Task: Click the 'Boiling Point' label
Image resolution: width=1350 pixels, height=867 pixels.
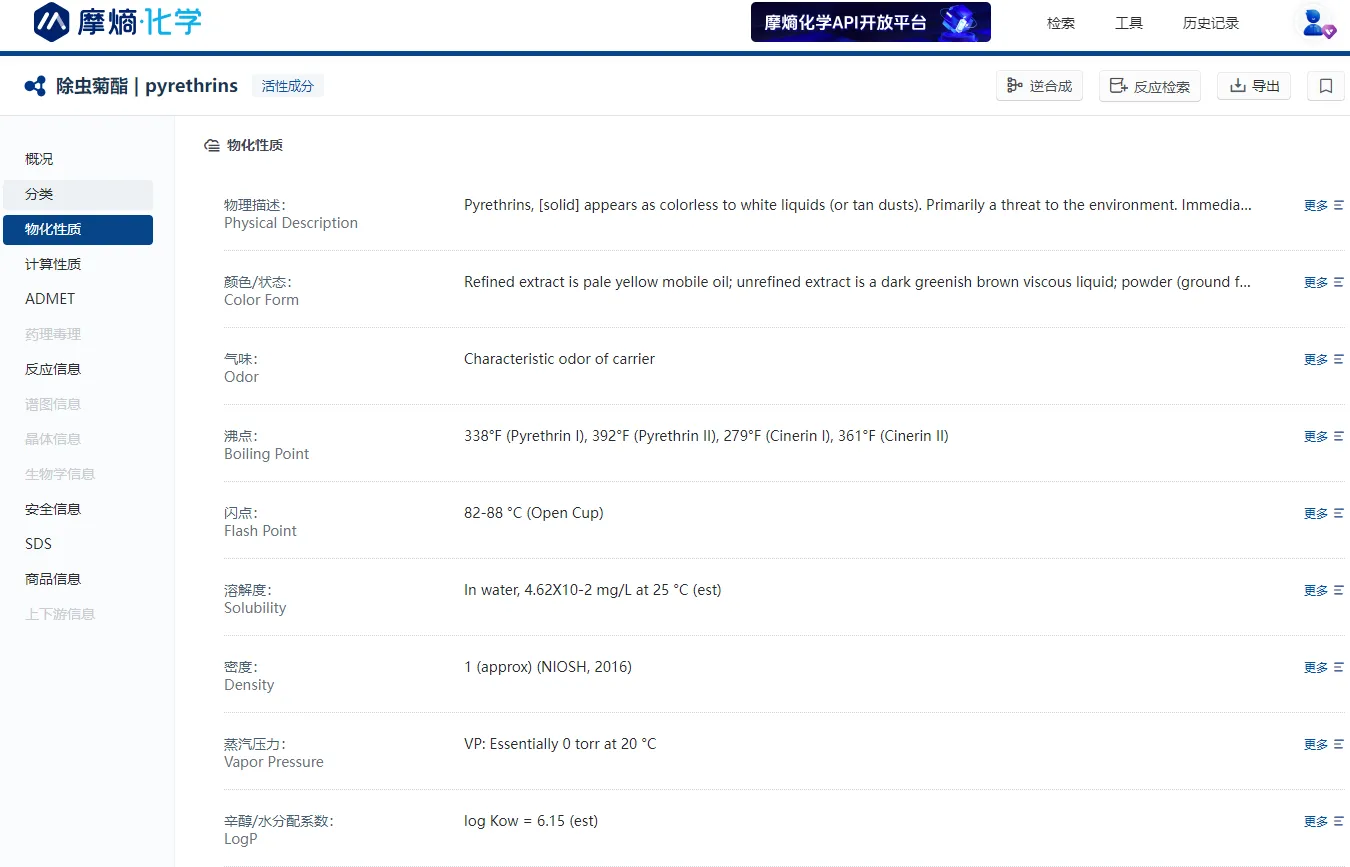Action: click(x=266, y=454)
